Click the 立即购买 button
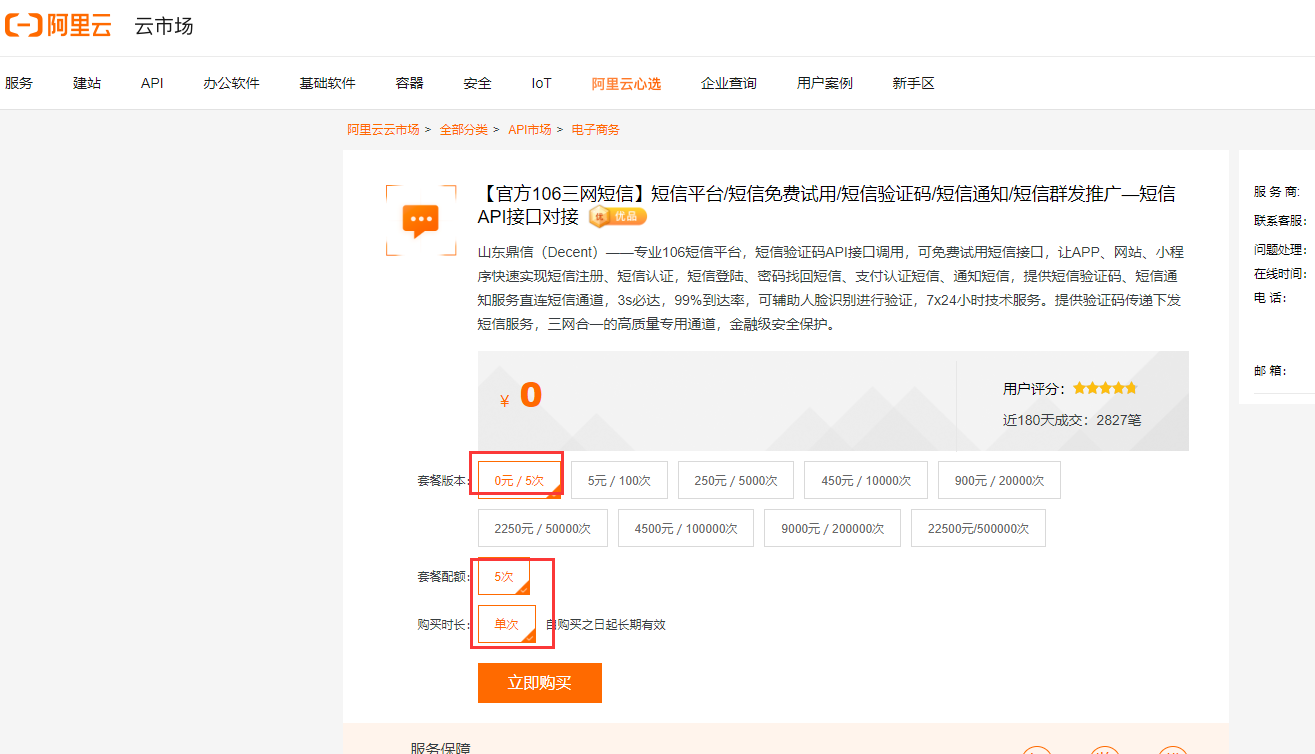1315x754 pixels. pos(540,683)
